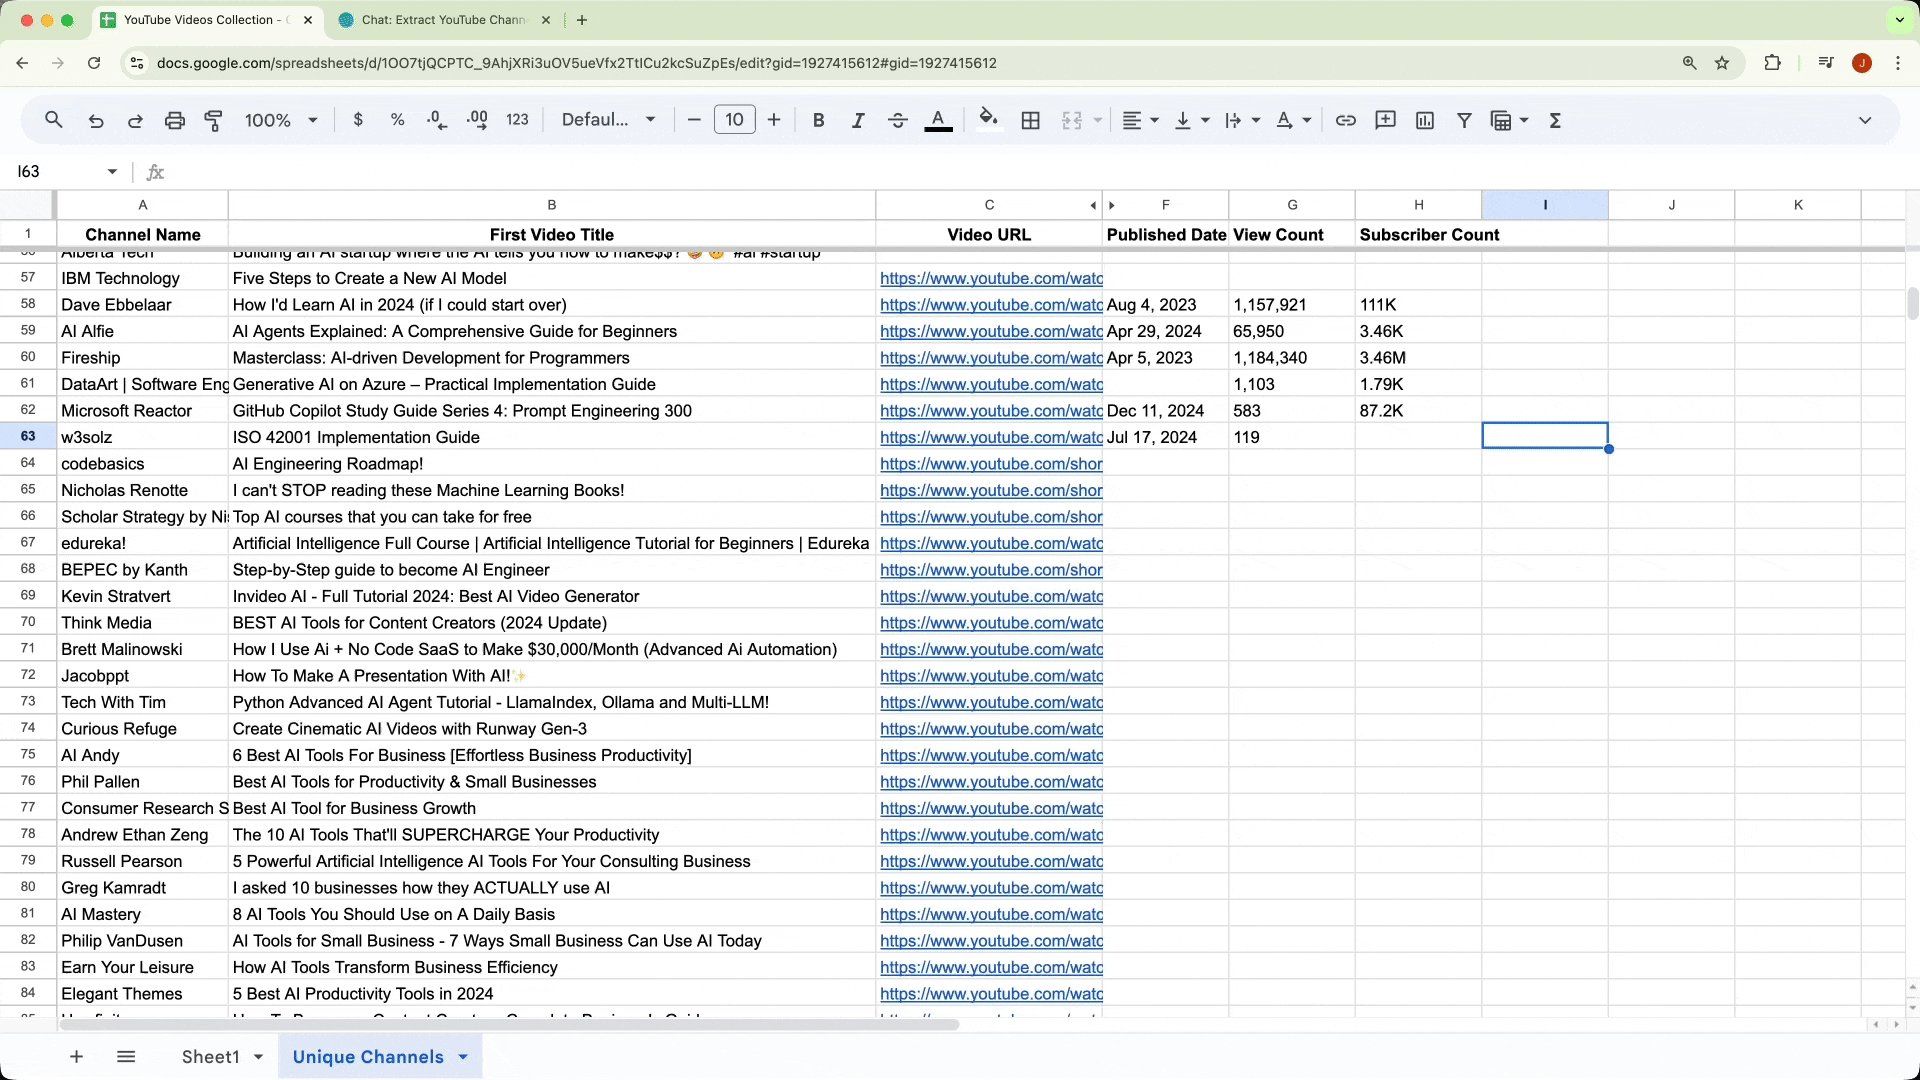The width and height of the screenshot is (1920, 1080).
Task: Click the merge cells icon
Action: (x=1072, y=120)
